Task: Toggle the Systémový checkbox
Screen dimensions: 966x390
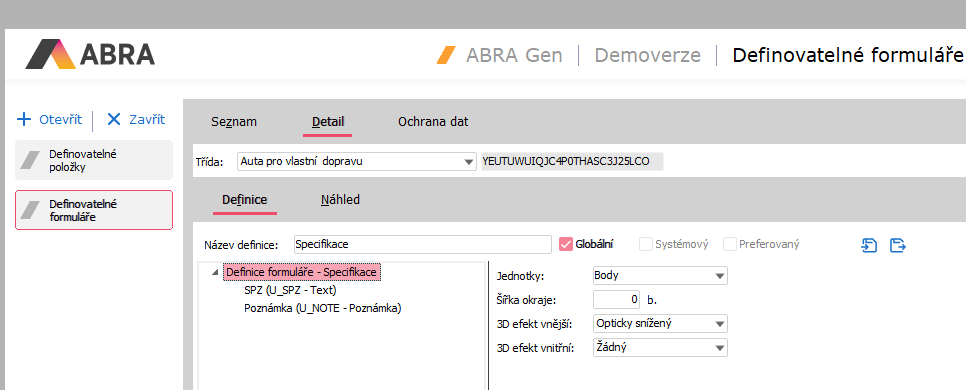Action: [646, 244]
